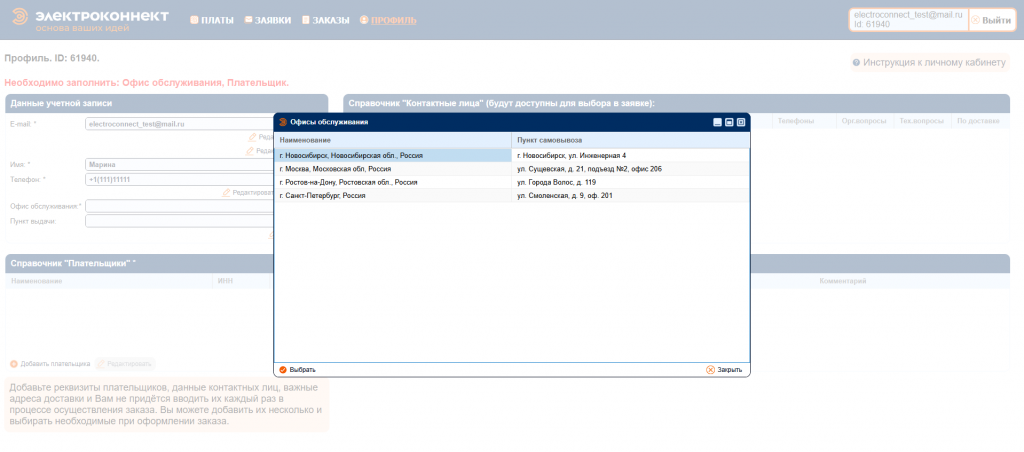The width and height of the screenshot is (1024, 452).
Task: Log out with the Выйти button
Action: [x=989, y=20]
